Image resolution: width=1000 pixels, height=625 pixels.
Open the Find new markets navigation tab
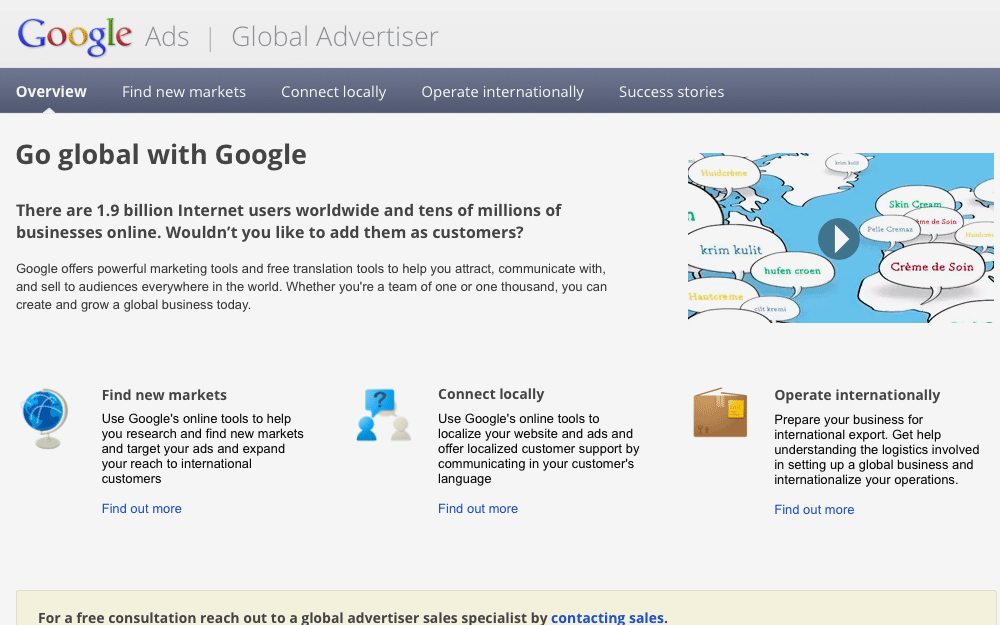(x=184, y=91)
